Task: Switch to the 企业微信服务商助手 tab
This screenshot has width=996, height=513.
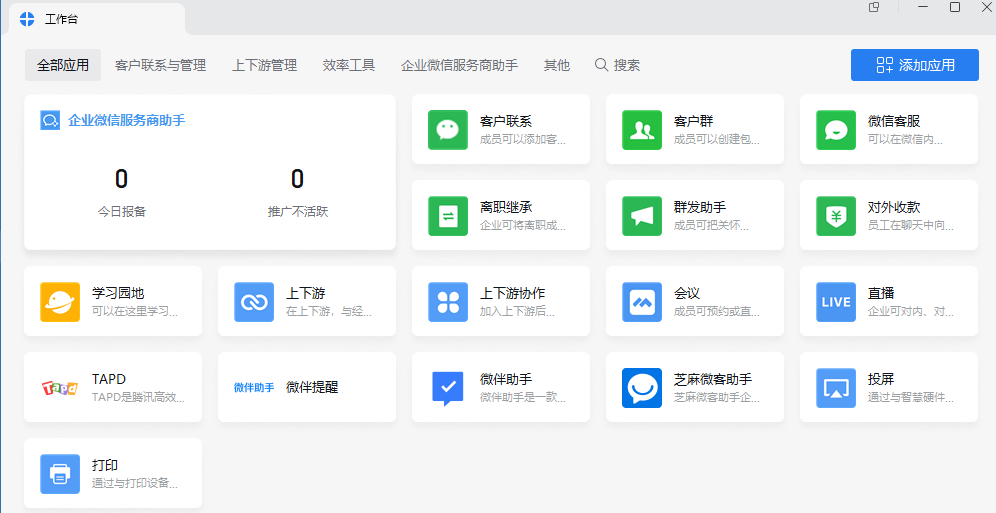Action: [459, 65]
